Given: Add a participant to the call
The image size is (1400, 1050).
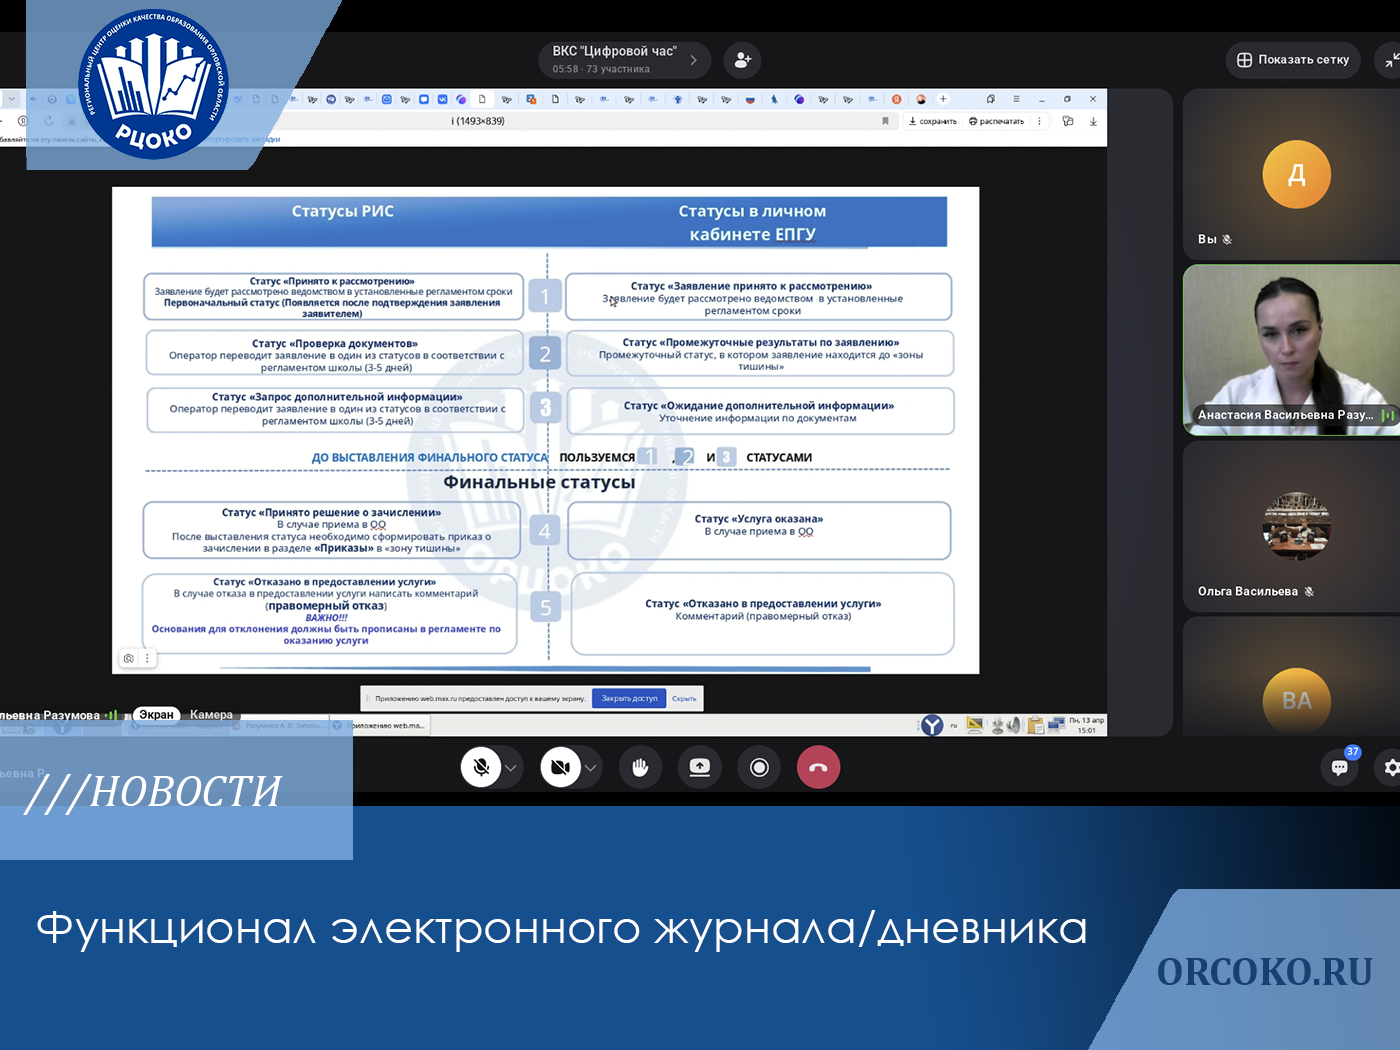Looking at the screenshot, I should pyautogui.click(x=742, y=60).
